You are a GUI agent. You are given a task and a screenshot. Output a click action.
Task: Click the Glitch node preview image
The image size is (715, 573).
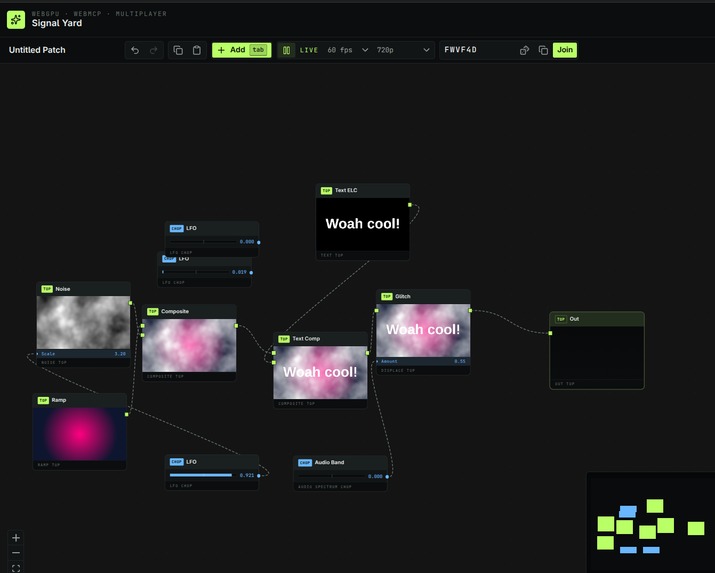click(x=423, y=330)
